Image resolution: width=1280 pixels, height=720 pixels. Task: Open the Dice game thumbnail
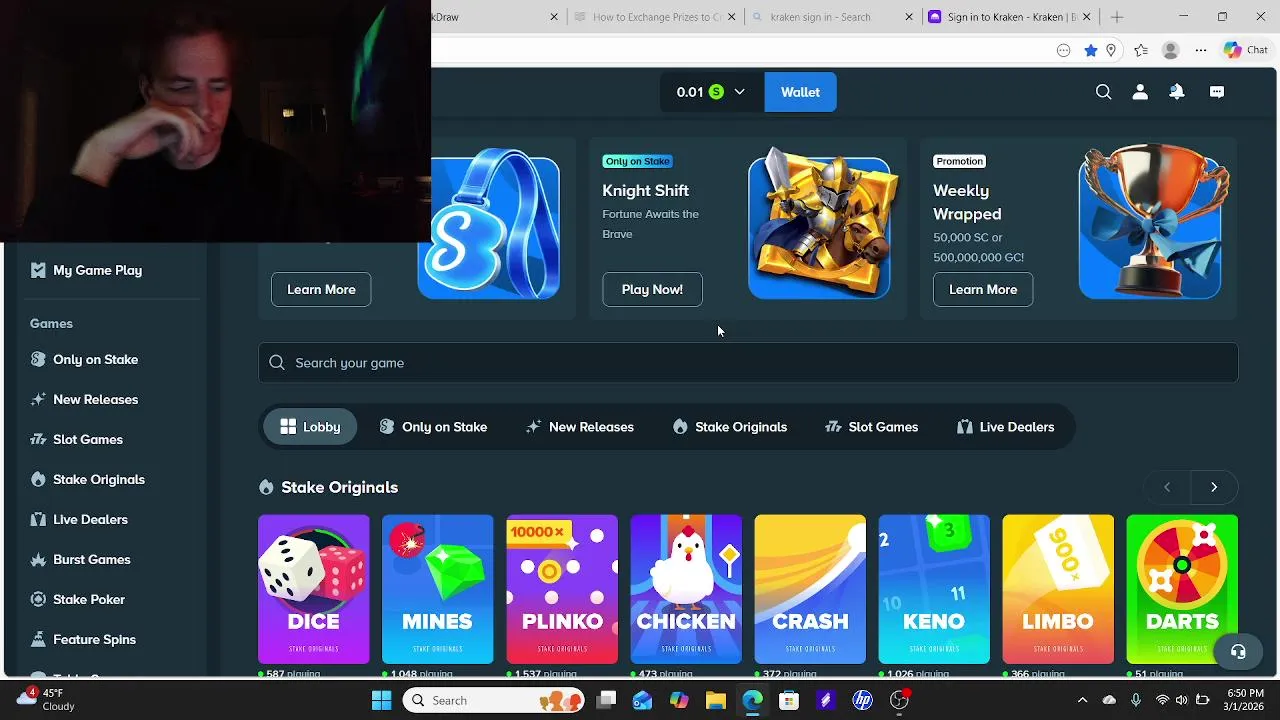pyautogui.click(x=314, y=589)
